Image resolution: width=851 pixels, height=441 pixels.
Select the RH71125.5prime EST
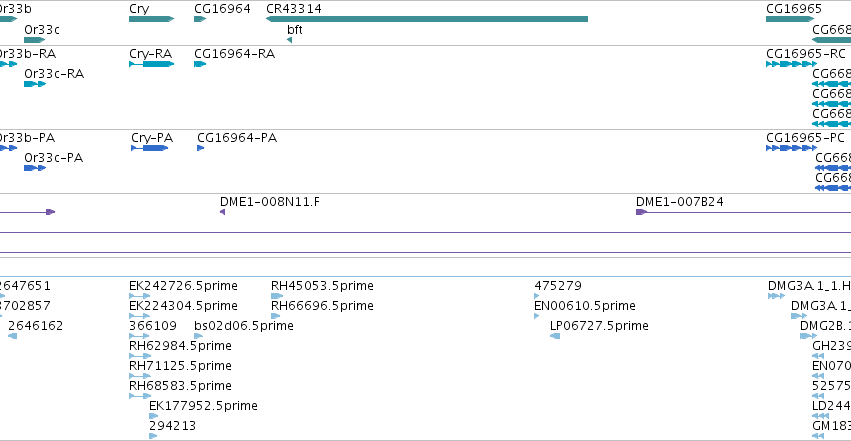[140, 376]
